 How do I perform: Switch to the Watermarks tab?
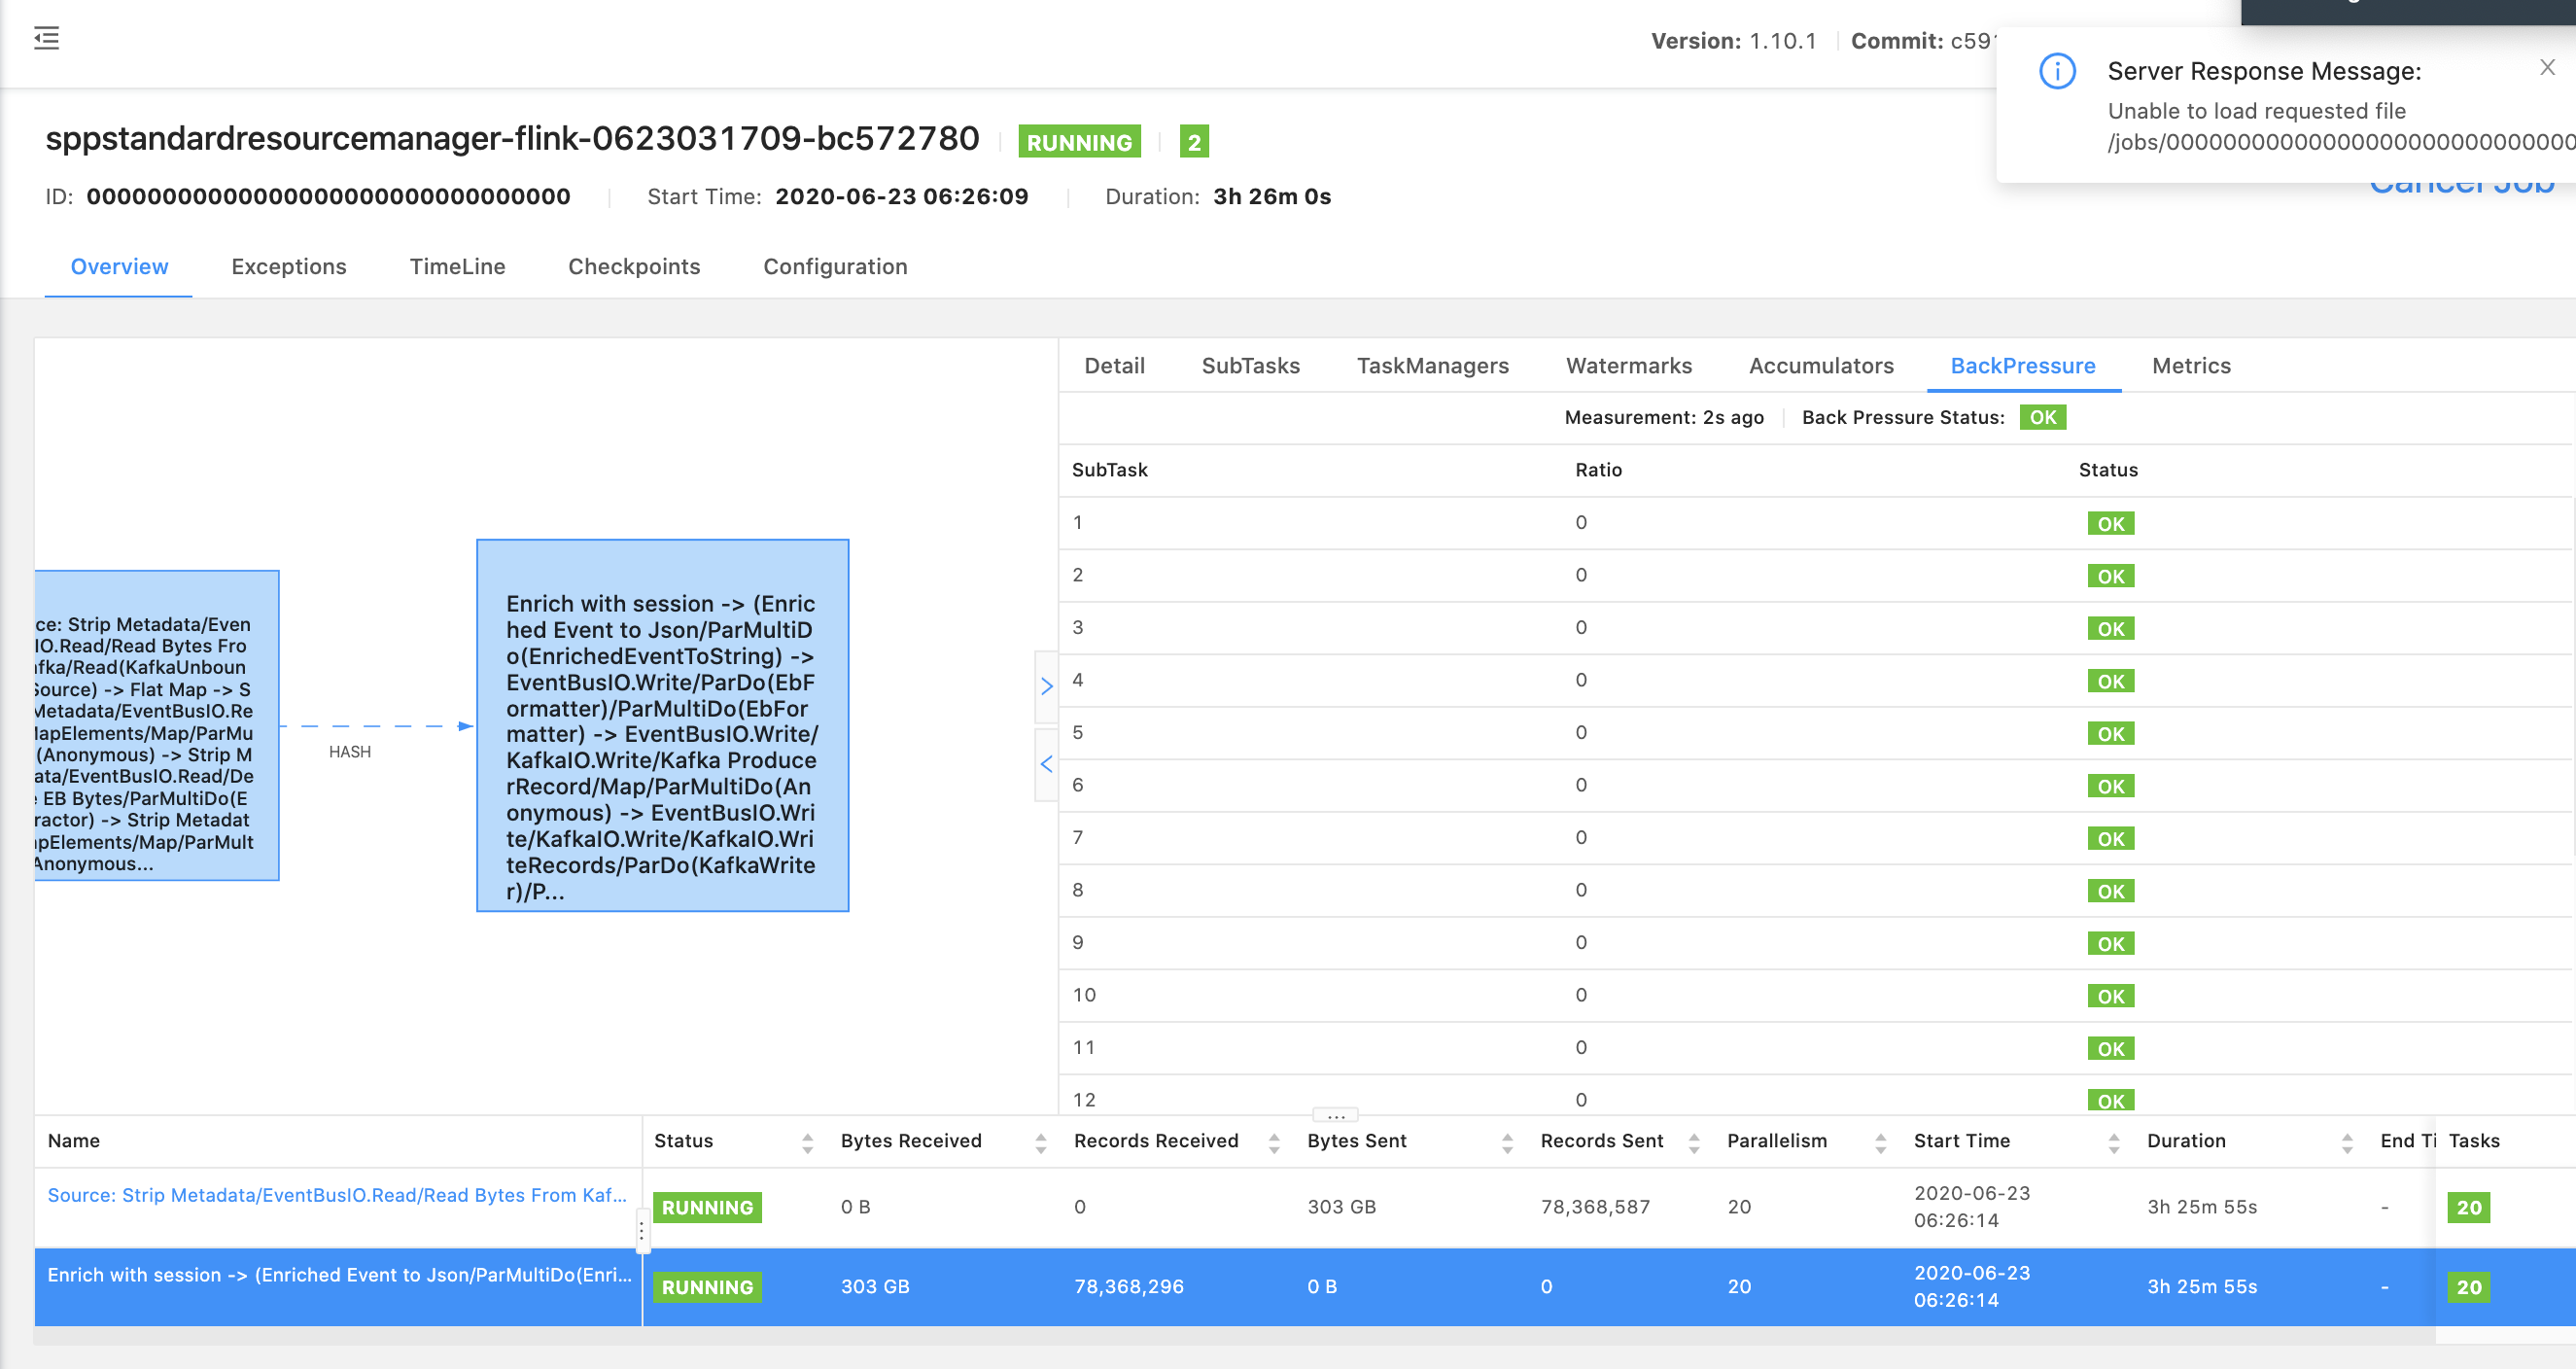pos(1628,366)
